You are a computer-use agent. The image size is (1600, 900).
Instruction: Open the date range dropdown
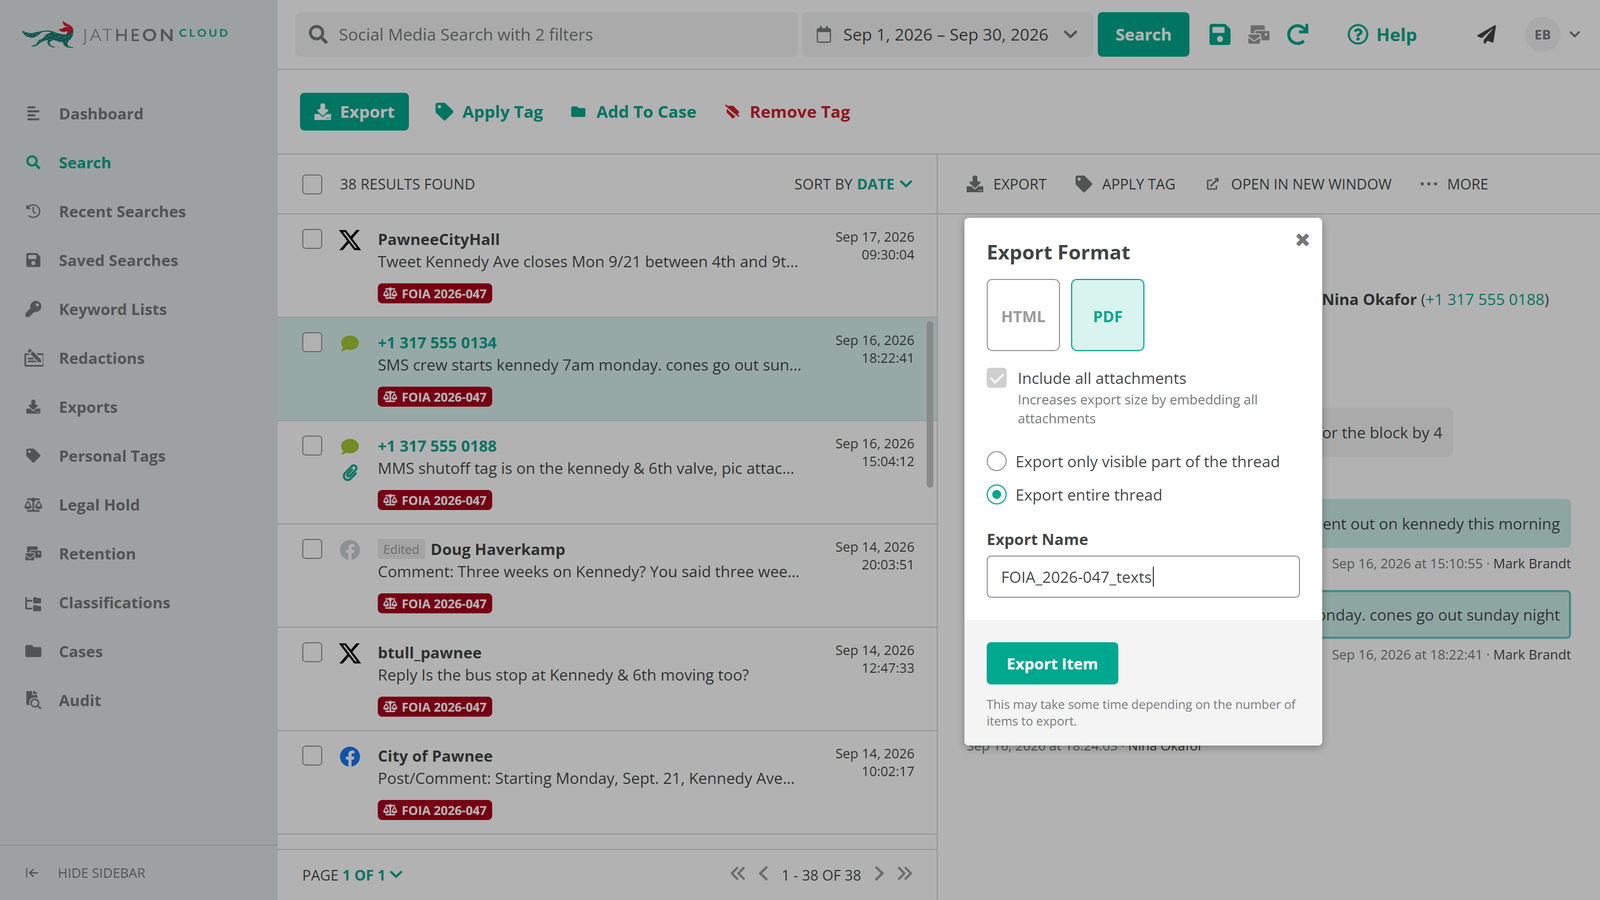pos(947,35)
